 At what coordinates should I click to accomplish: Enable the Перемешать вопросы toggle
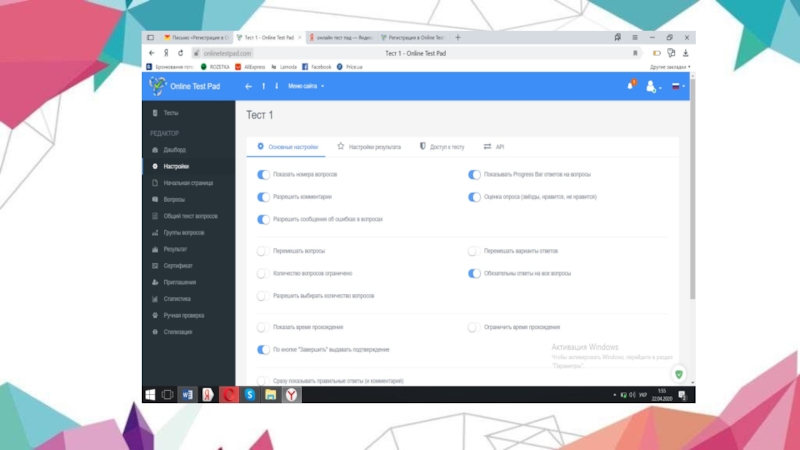pyautogui.click(x=262, y=251)
